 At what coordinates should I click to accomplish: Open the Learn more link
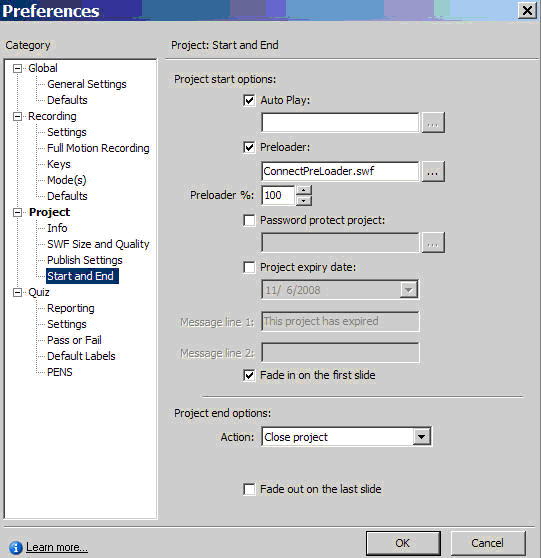(x=57, y=547)
